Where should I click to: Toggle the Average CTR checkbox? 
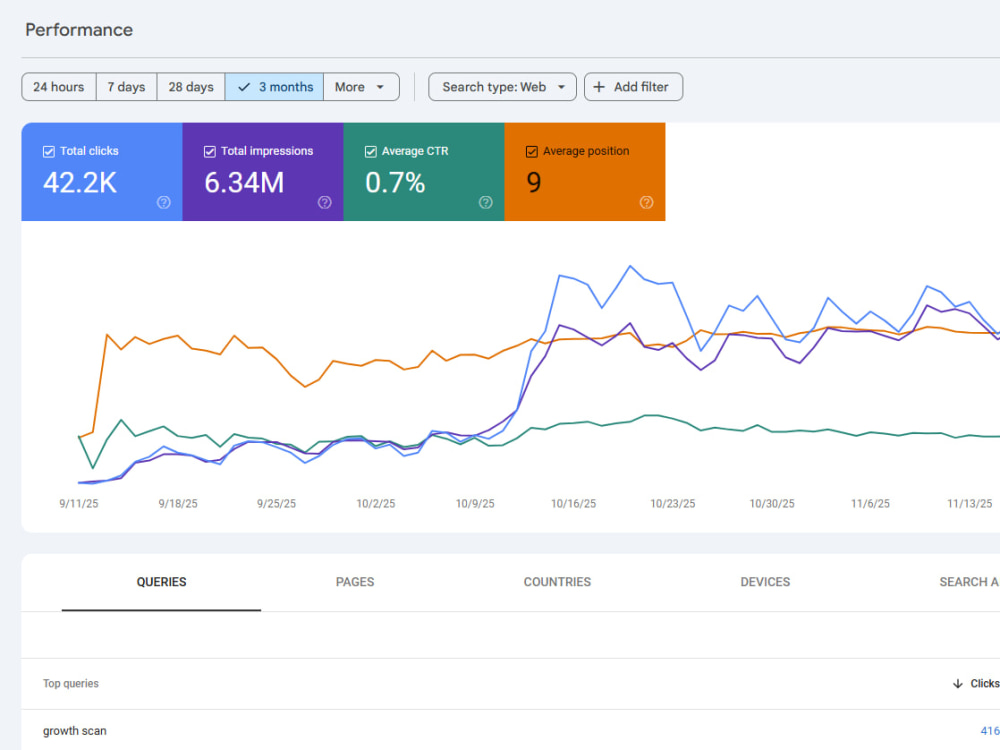pyautogui.click(x=371, y=151)
